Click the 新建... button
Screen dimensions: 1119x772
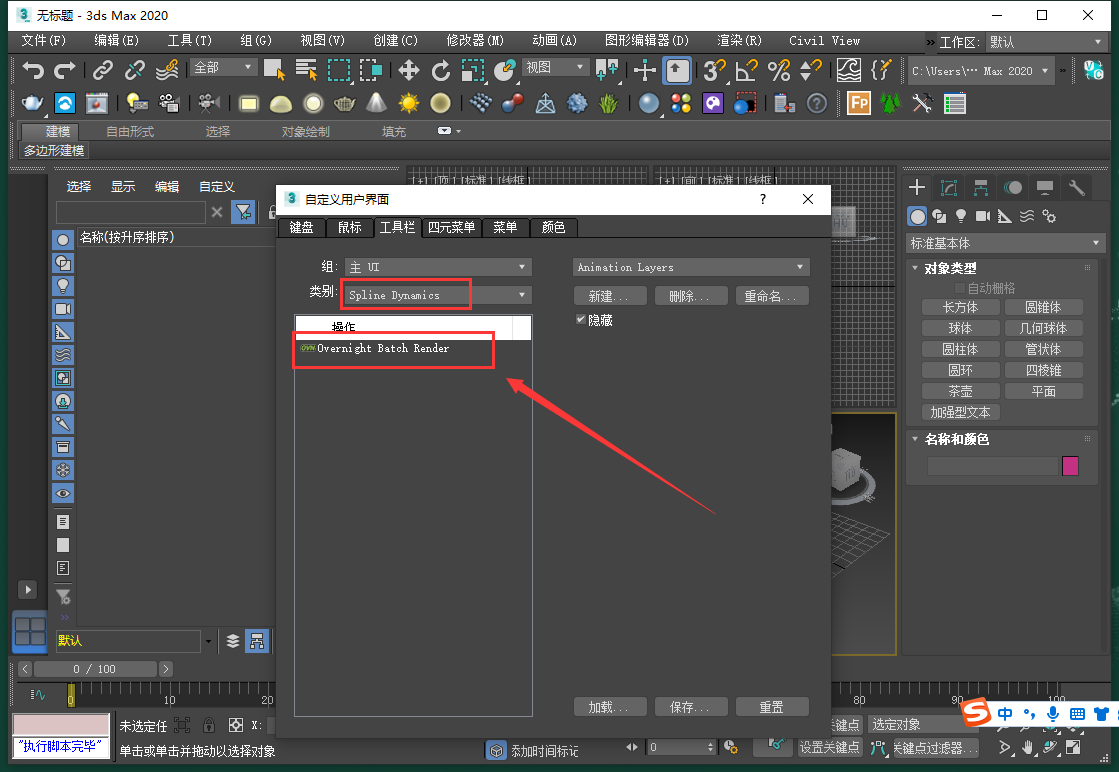point(609,296)
